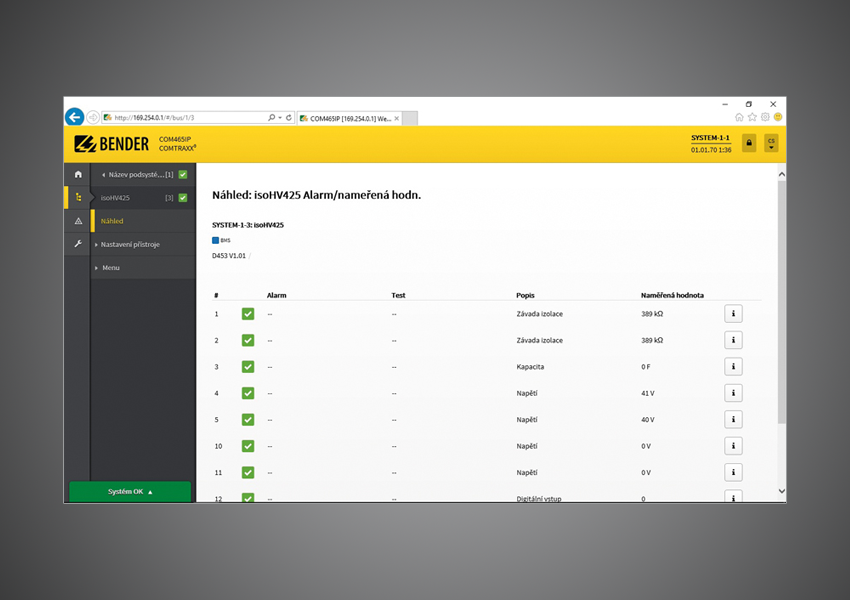Click the Test column header

[x=398, y=295]
